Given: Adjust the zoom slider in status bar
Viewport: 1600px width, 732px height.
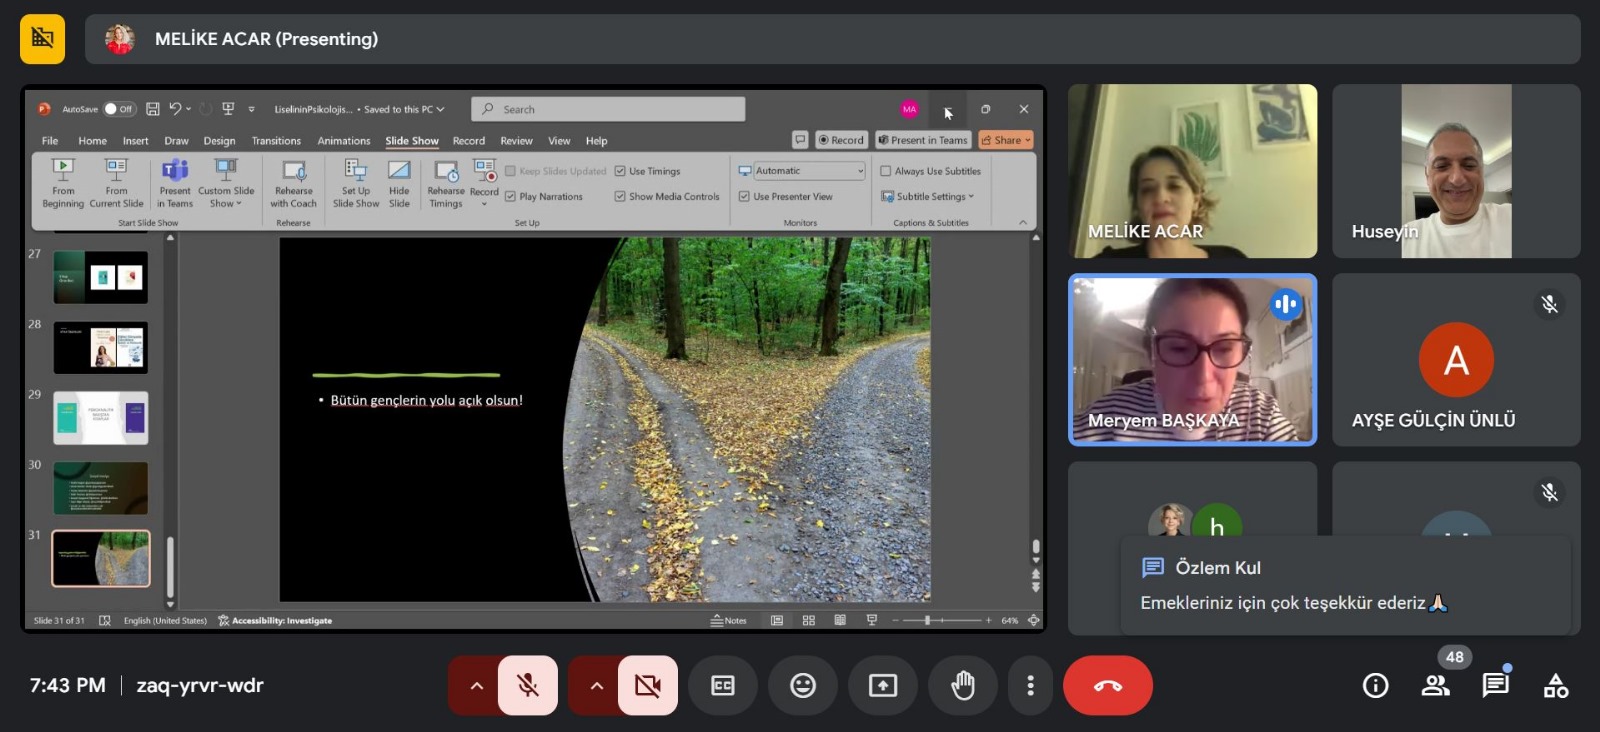Looking at the screenshot, I should (928, 620).
